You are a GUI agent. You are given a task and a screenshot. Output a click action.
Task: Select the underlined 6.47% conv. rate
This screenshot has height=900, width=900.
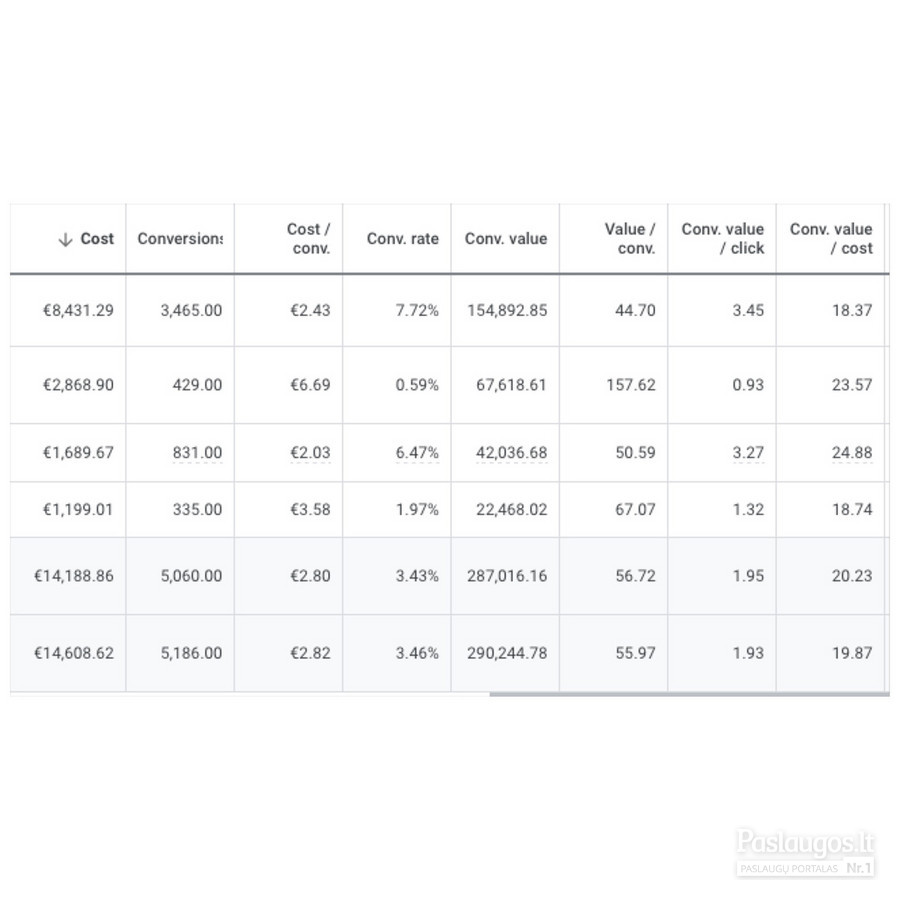(x=417, y=453)
